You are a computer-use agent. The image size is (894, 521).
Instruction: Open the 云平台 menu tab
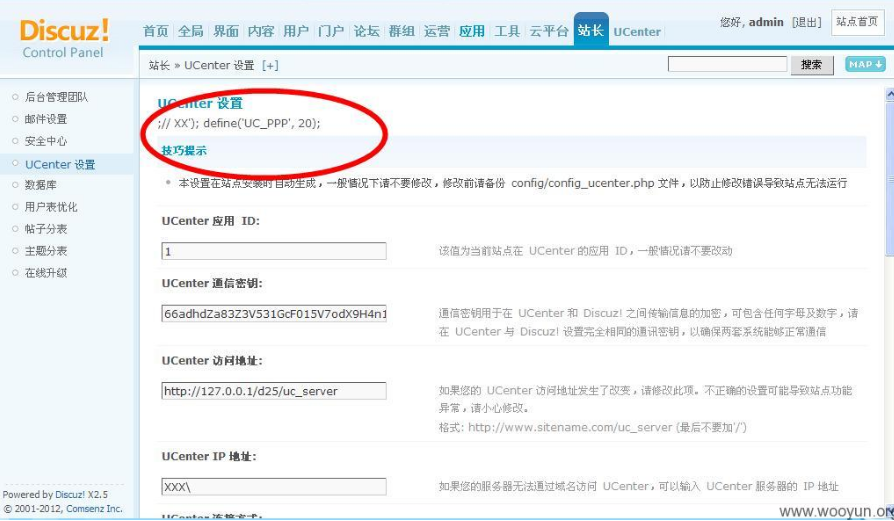548,31
